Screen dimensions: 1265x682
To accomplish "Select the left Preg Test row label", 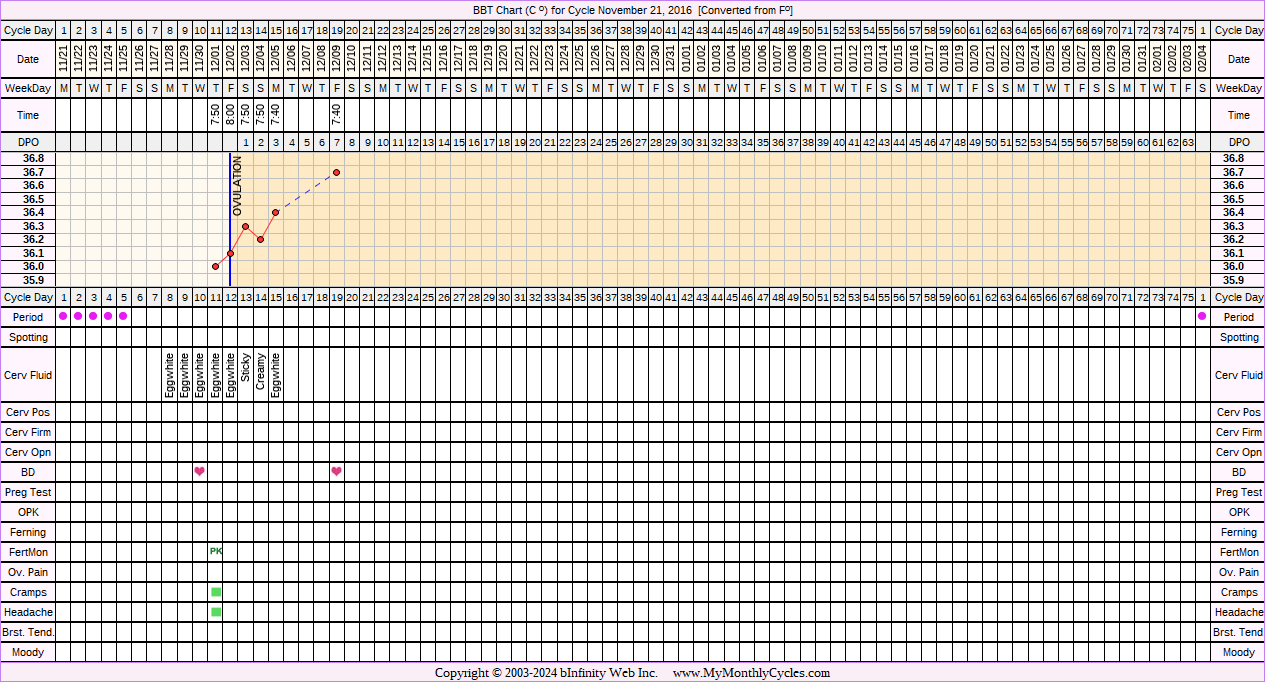I will click(28, 492).
